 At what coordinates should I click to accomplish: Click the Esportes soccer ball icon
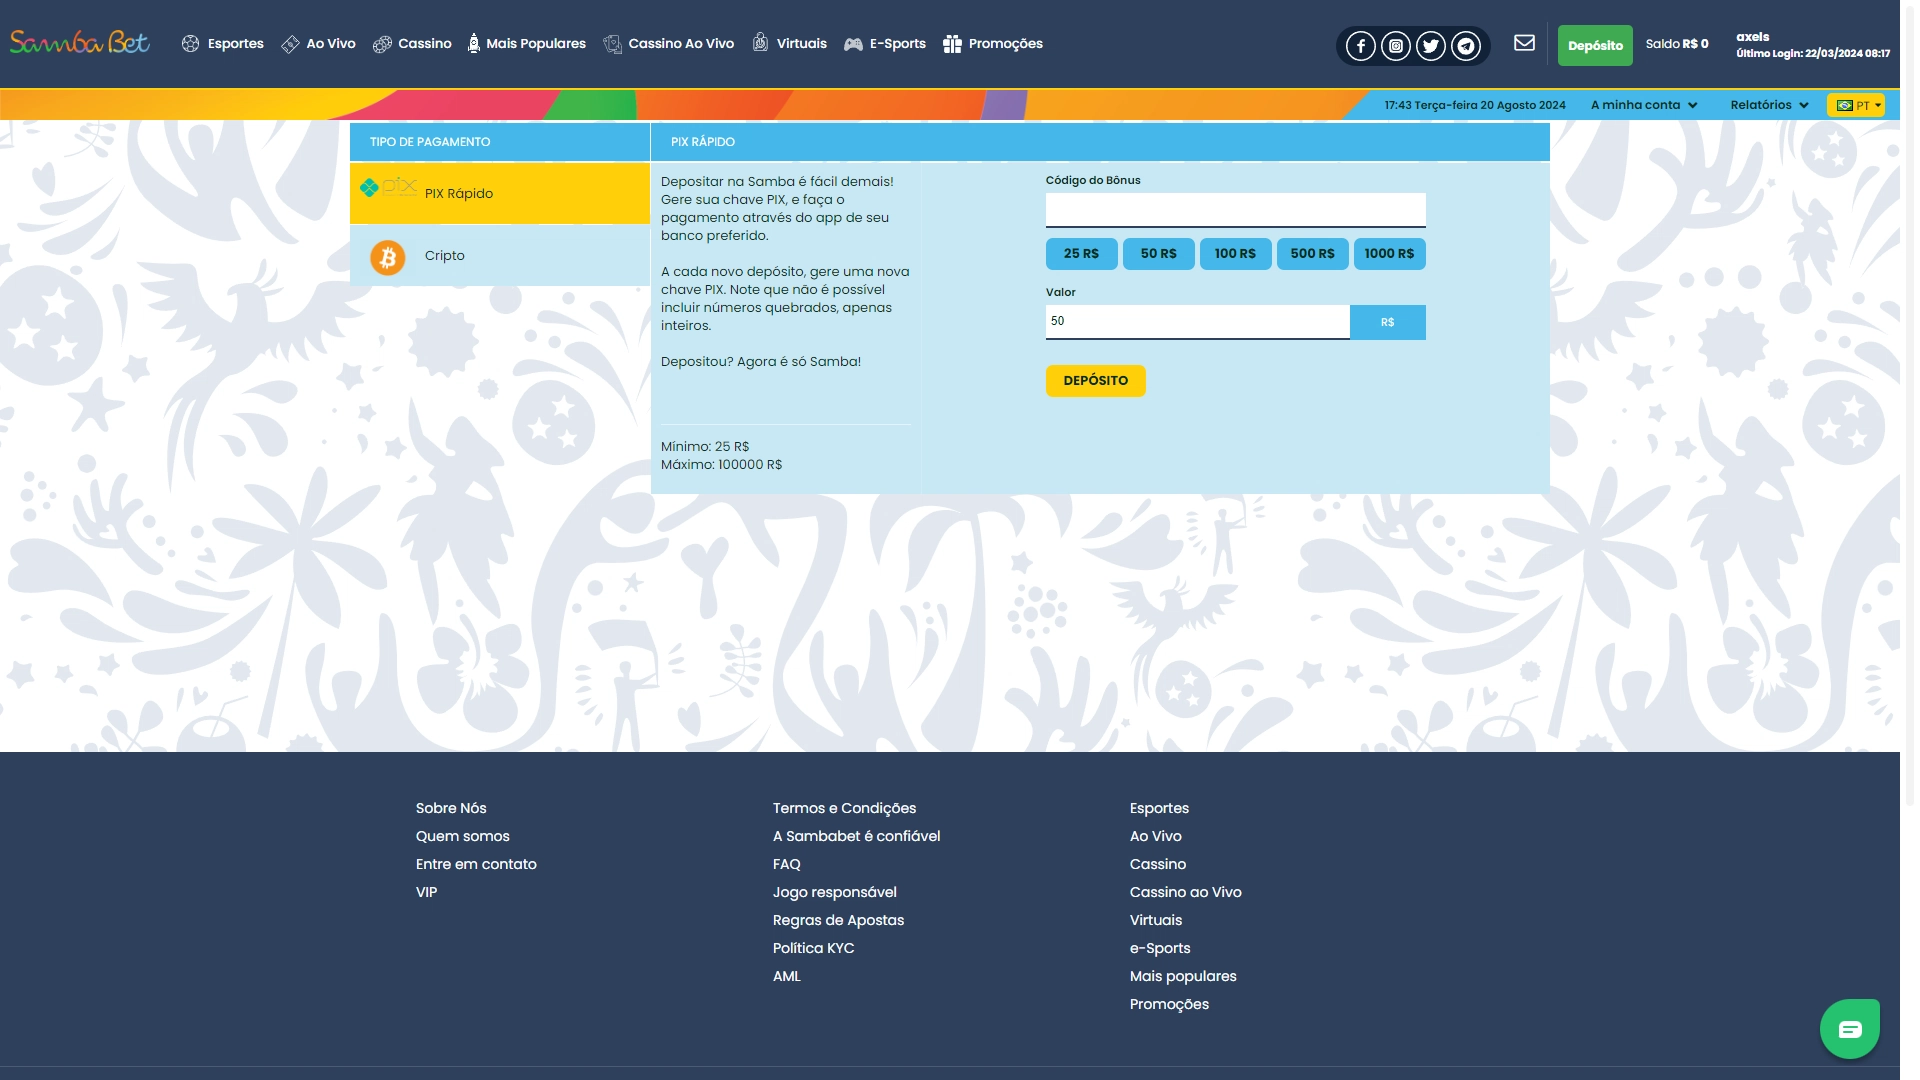pyautogui.click(x=190, y=44)
